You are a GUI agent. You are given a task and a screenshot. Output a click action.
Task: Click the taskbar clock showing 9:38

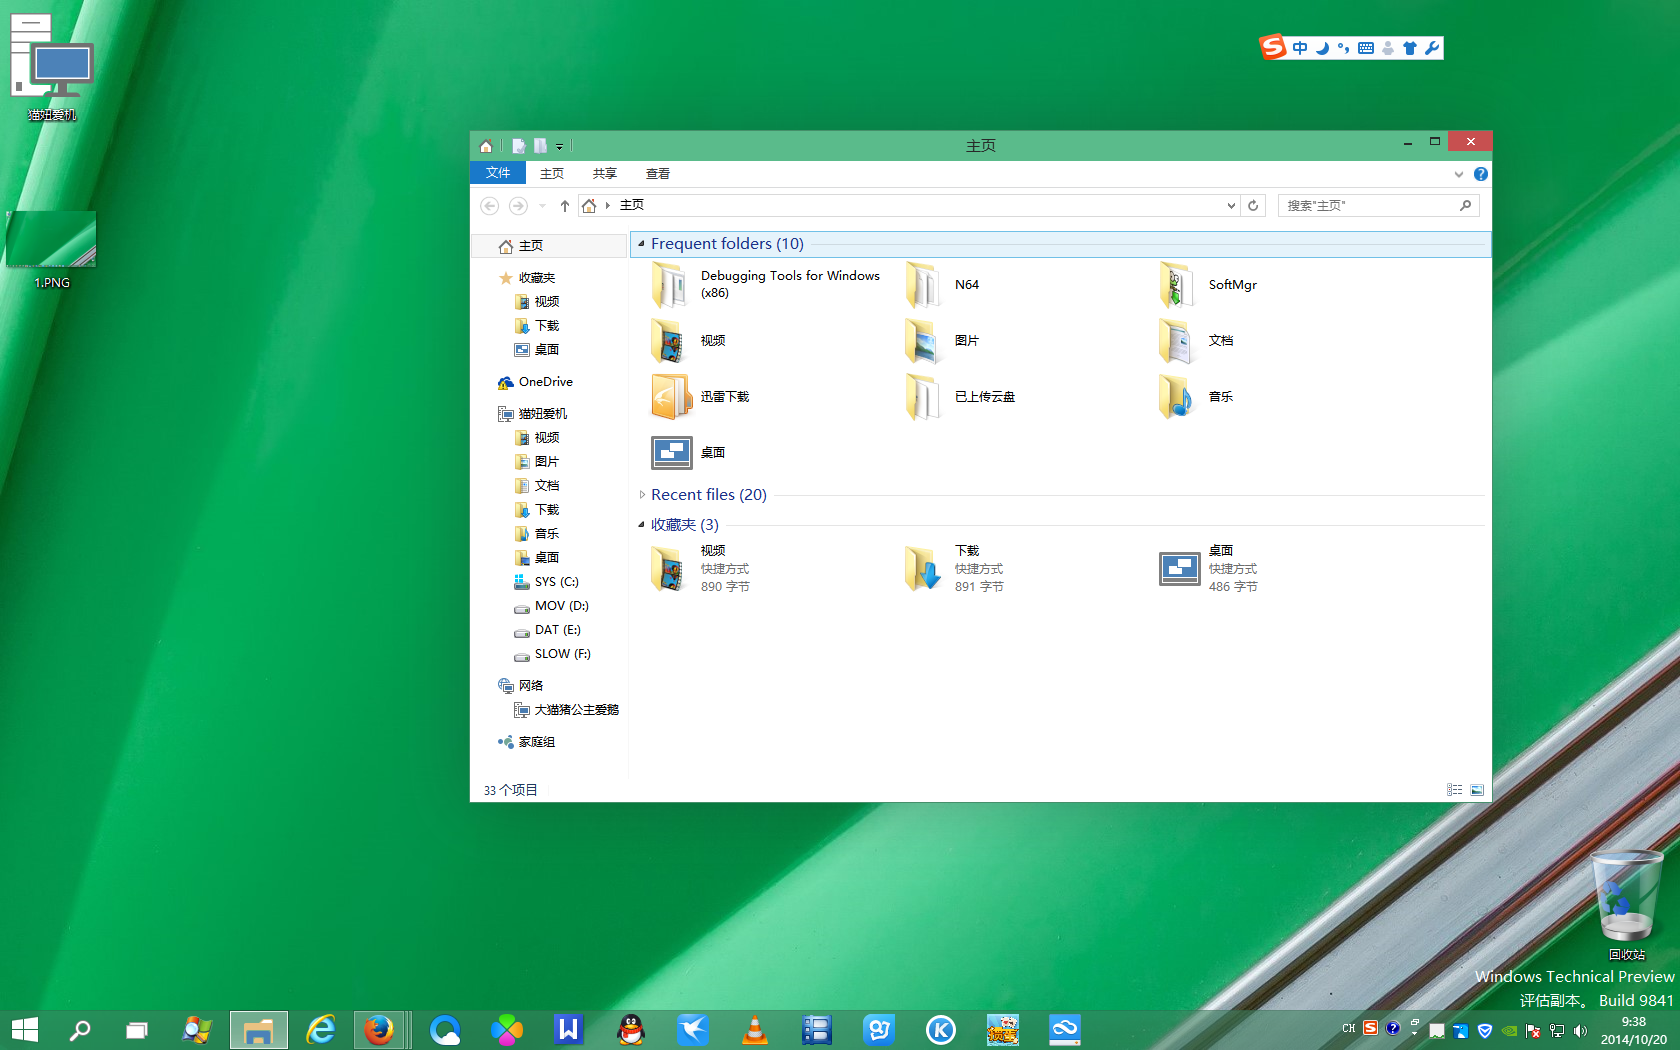1634,1031
